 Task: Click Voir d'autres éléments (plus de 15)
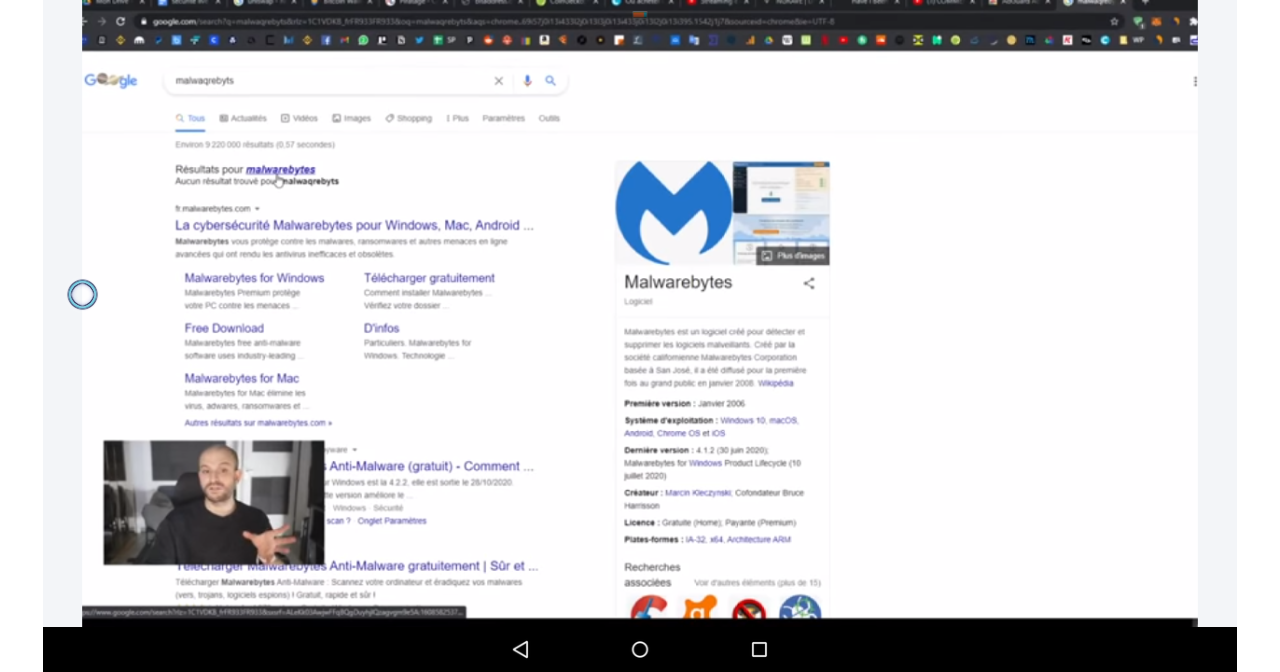pos(757,583)
